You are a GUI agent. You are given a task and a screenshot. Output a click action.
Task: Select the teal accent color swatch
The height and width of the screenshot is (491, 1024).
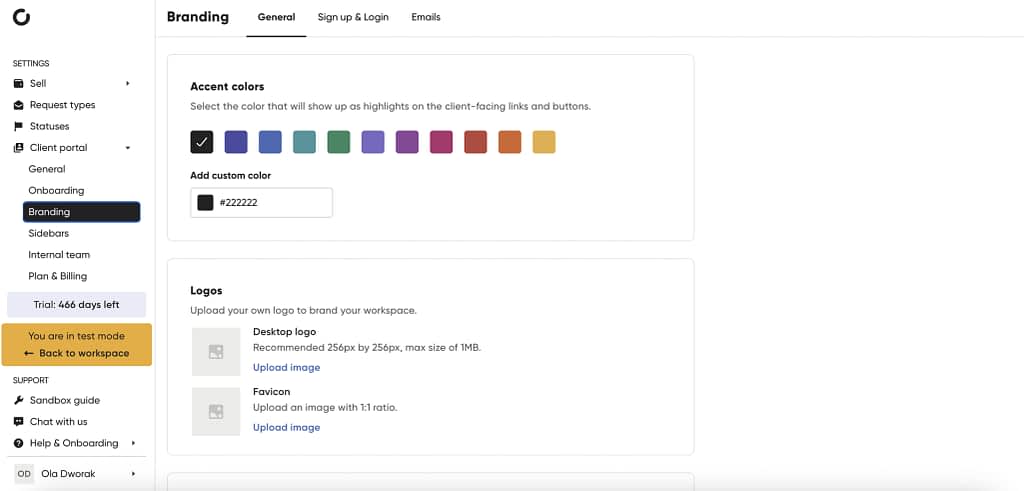coord(304,142)
